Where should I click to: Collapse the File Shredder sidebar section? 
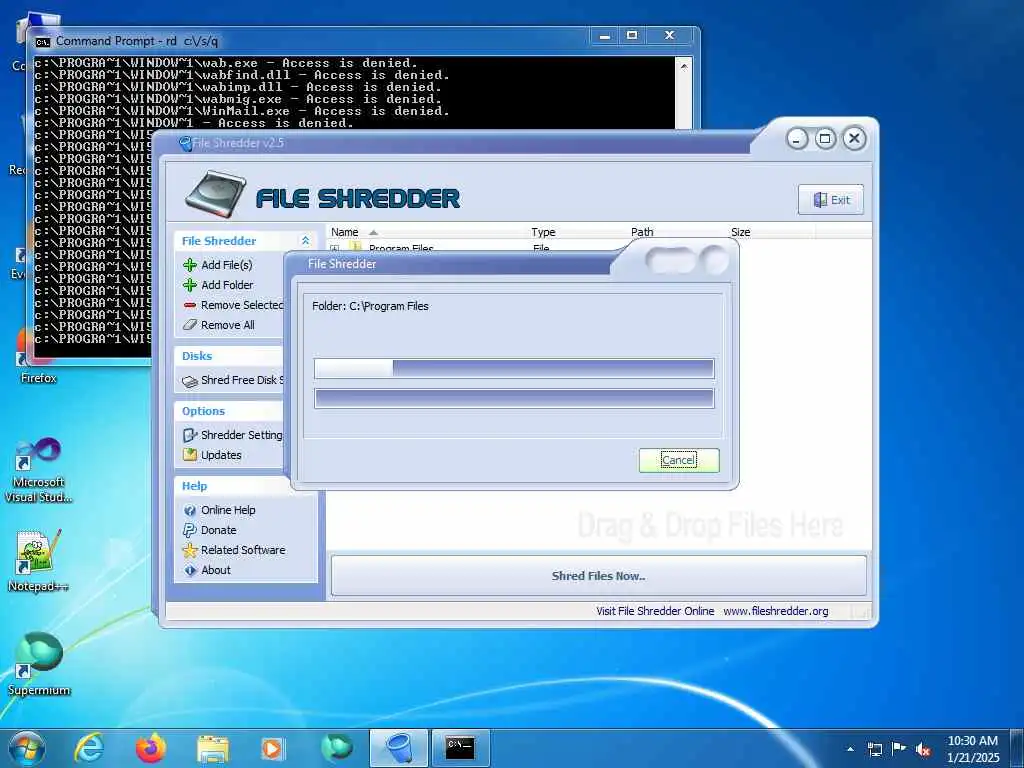pos(305,241)
